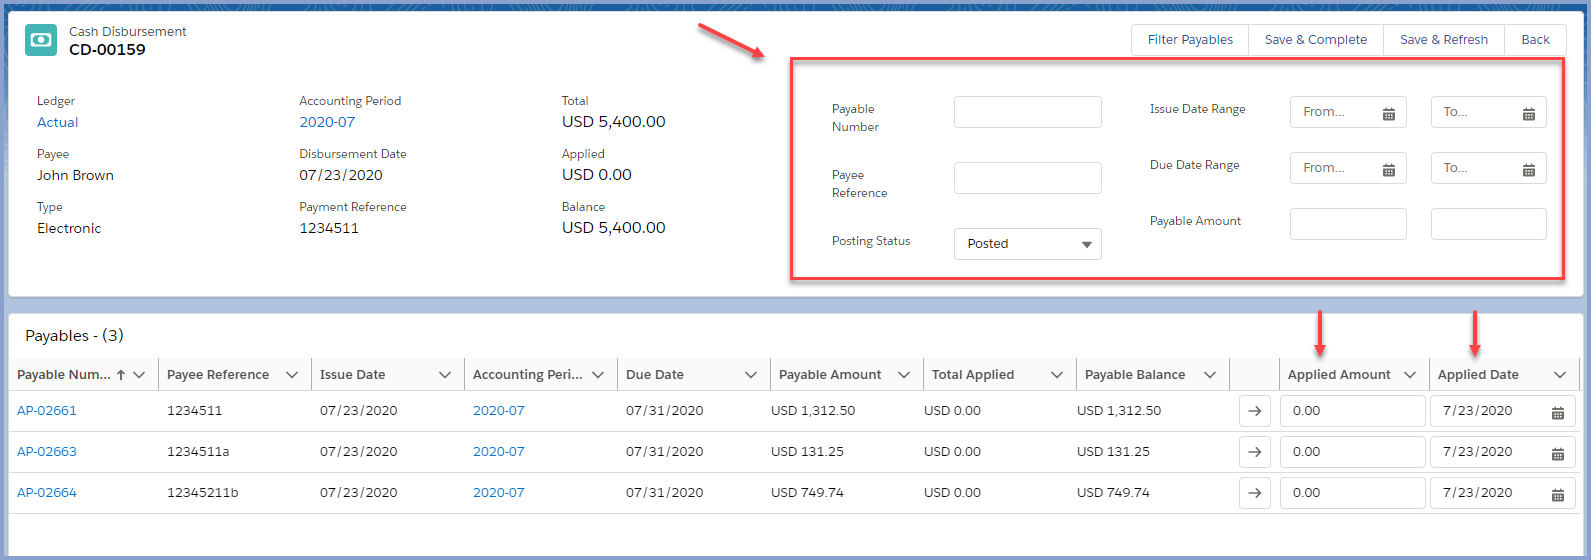Expand Due Date column menu

751,375
